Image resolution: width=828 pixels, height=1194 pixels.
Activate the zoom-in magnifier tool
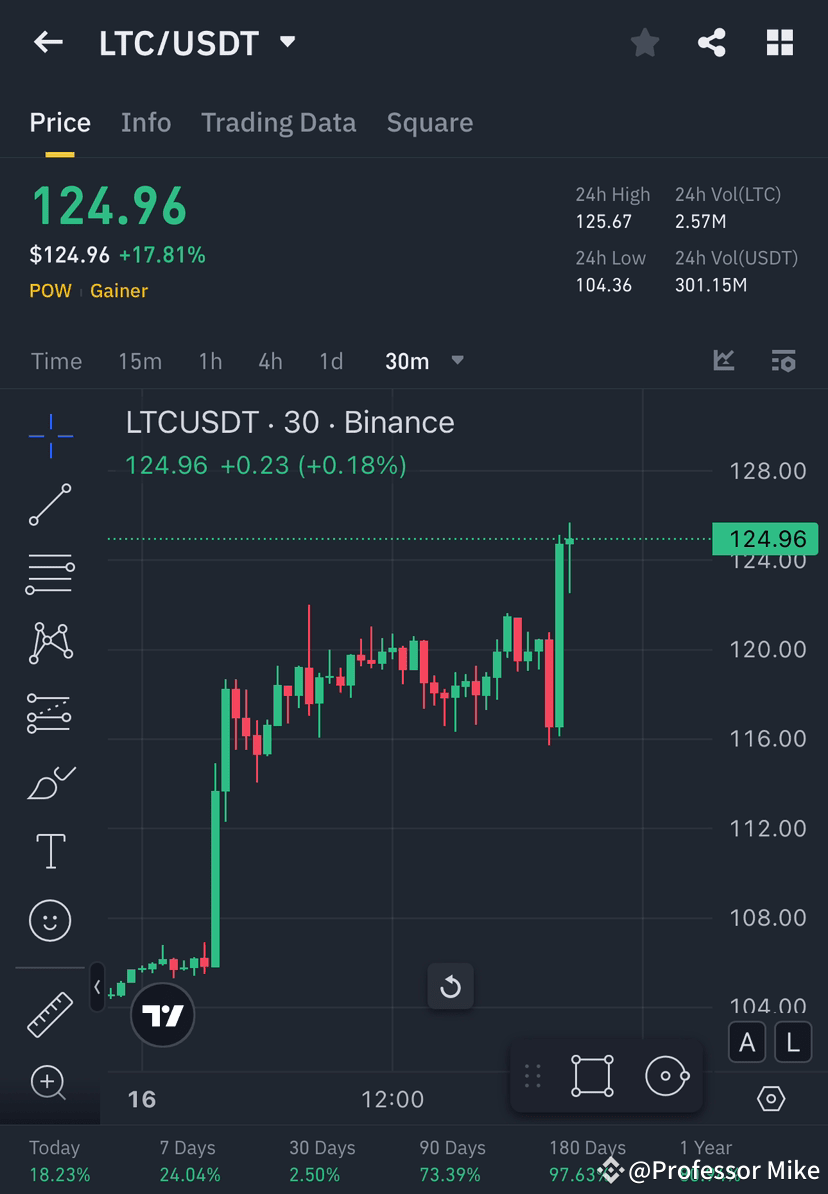tap(50, 1083)
